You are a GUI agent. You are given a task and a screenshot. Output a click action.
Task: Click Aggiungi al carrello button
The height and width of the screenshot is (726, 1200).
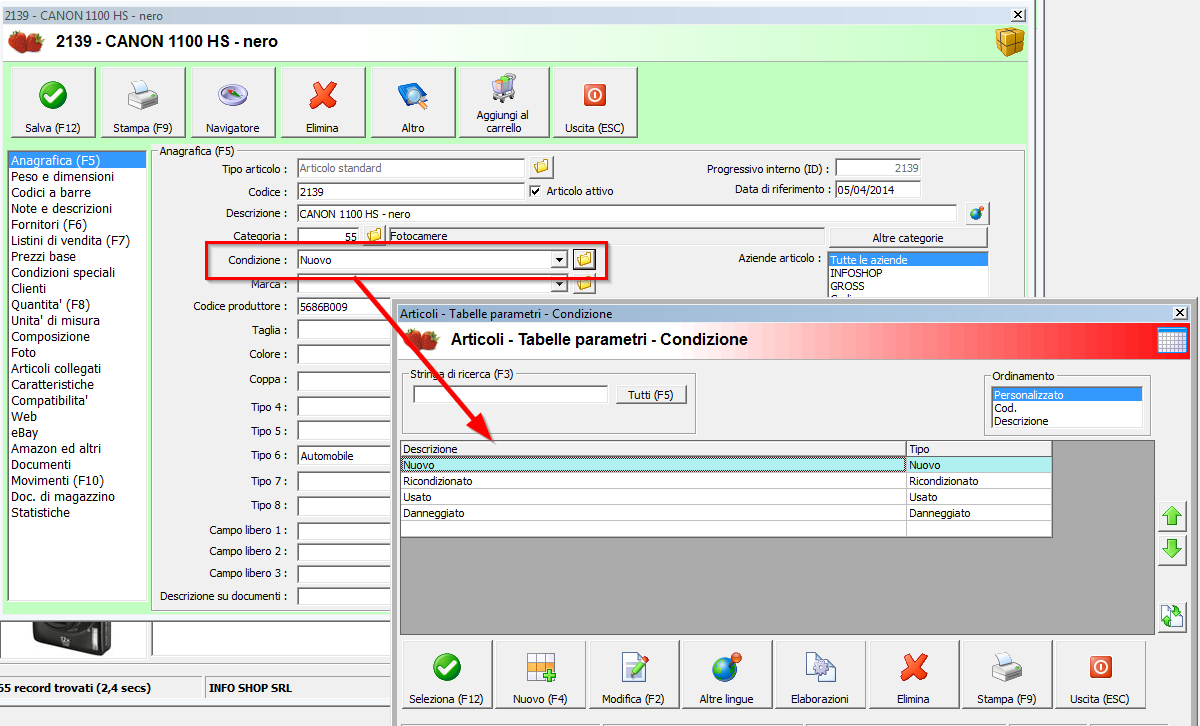[x=504, y=103]
